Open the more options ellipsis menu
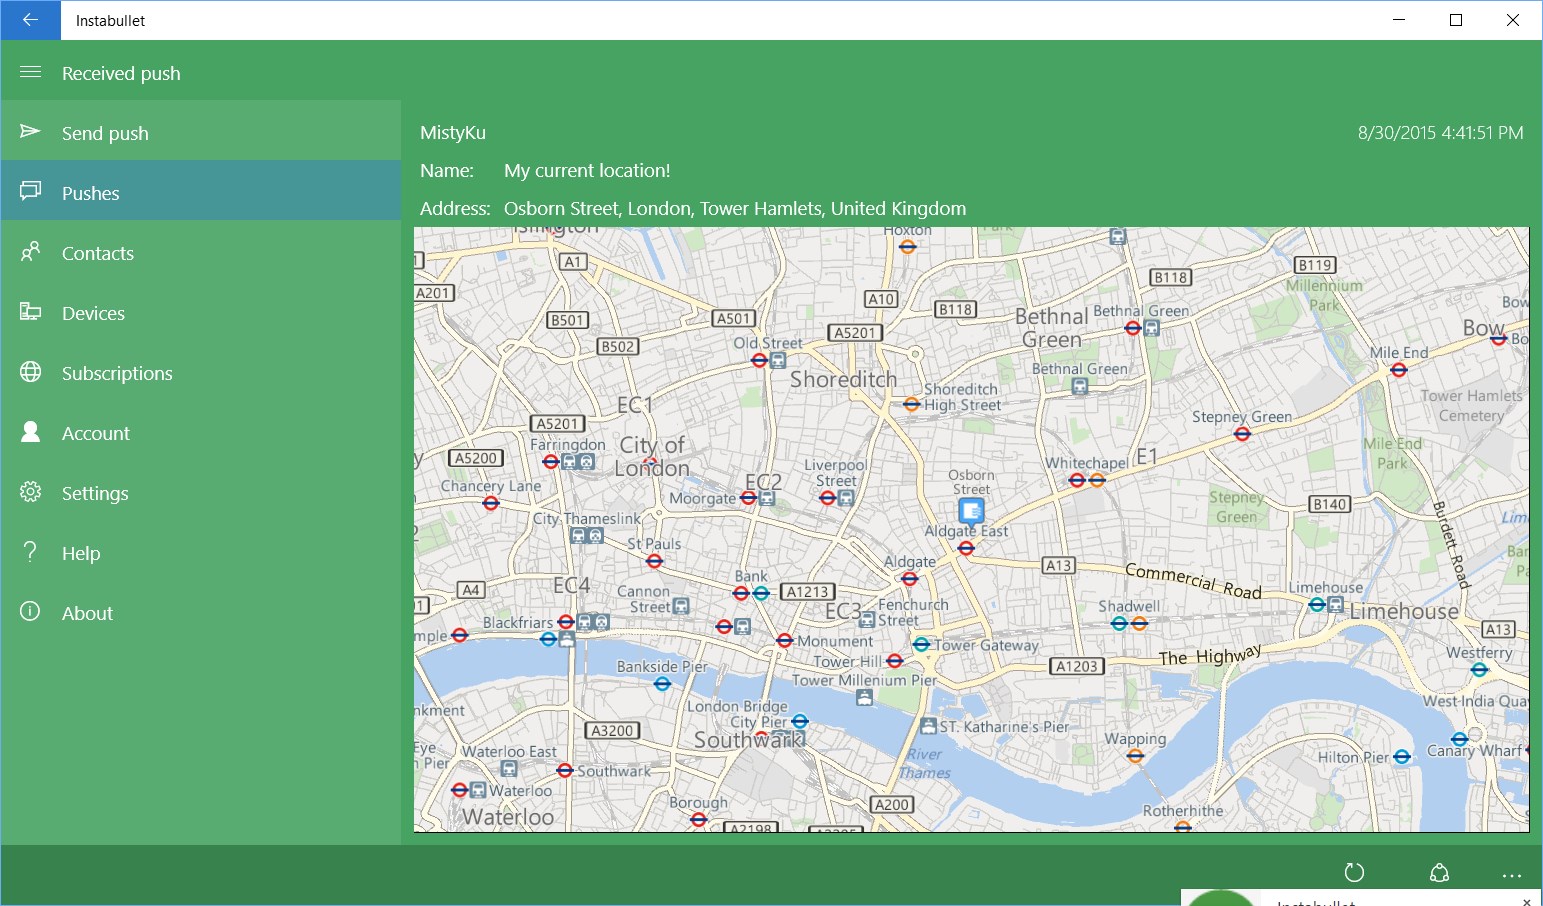 click(x=1510, y=871)
